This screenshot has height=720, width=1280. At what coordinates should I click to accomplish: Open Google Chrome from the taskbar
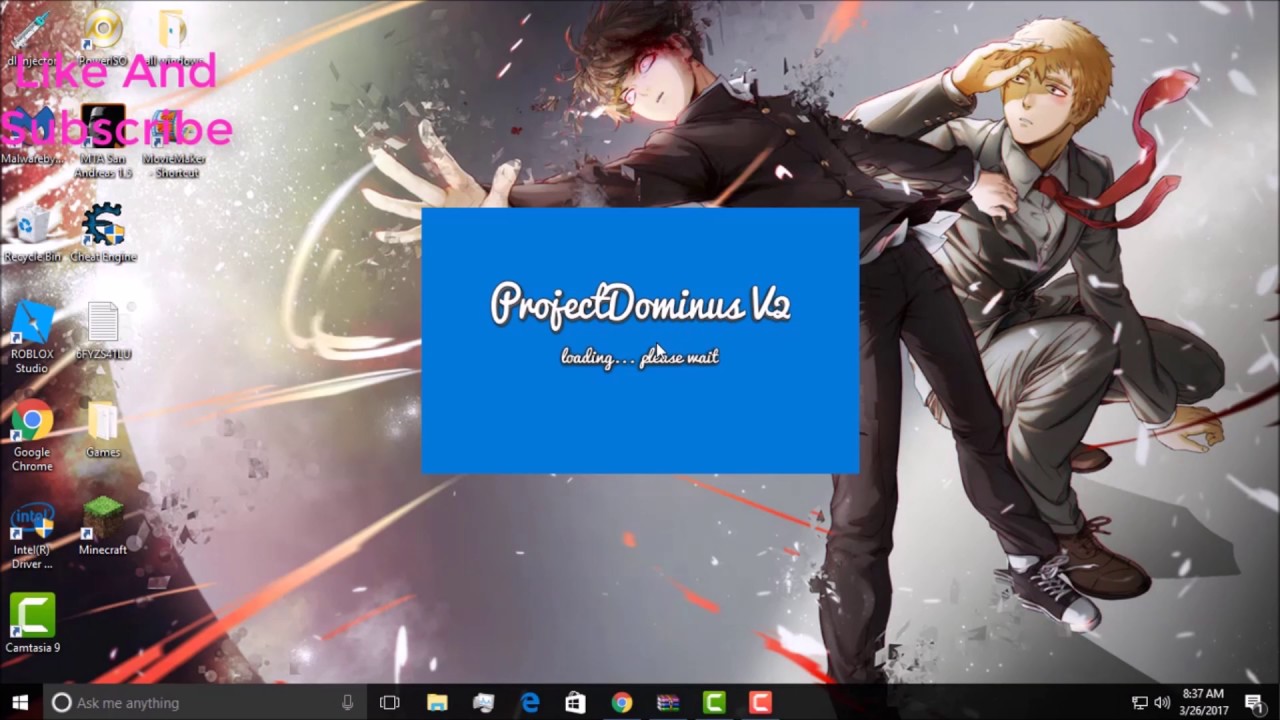(622, 703)
